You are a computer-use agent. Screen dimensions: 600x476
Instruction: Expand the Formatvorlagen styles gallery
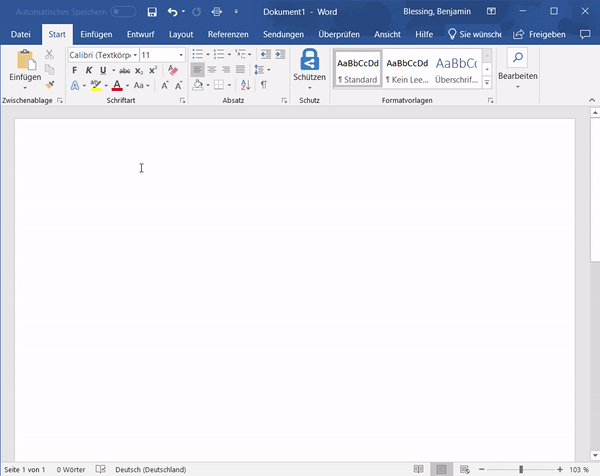tap(487, 84)
